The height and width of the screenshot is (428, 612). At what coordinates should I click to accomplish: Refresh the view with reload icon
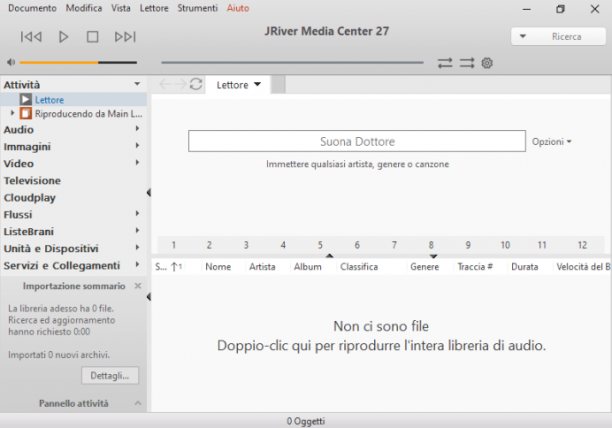pyautogui.click(x=196, y=84)
